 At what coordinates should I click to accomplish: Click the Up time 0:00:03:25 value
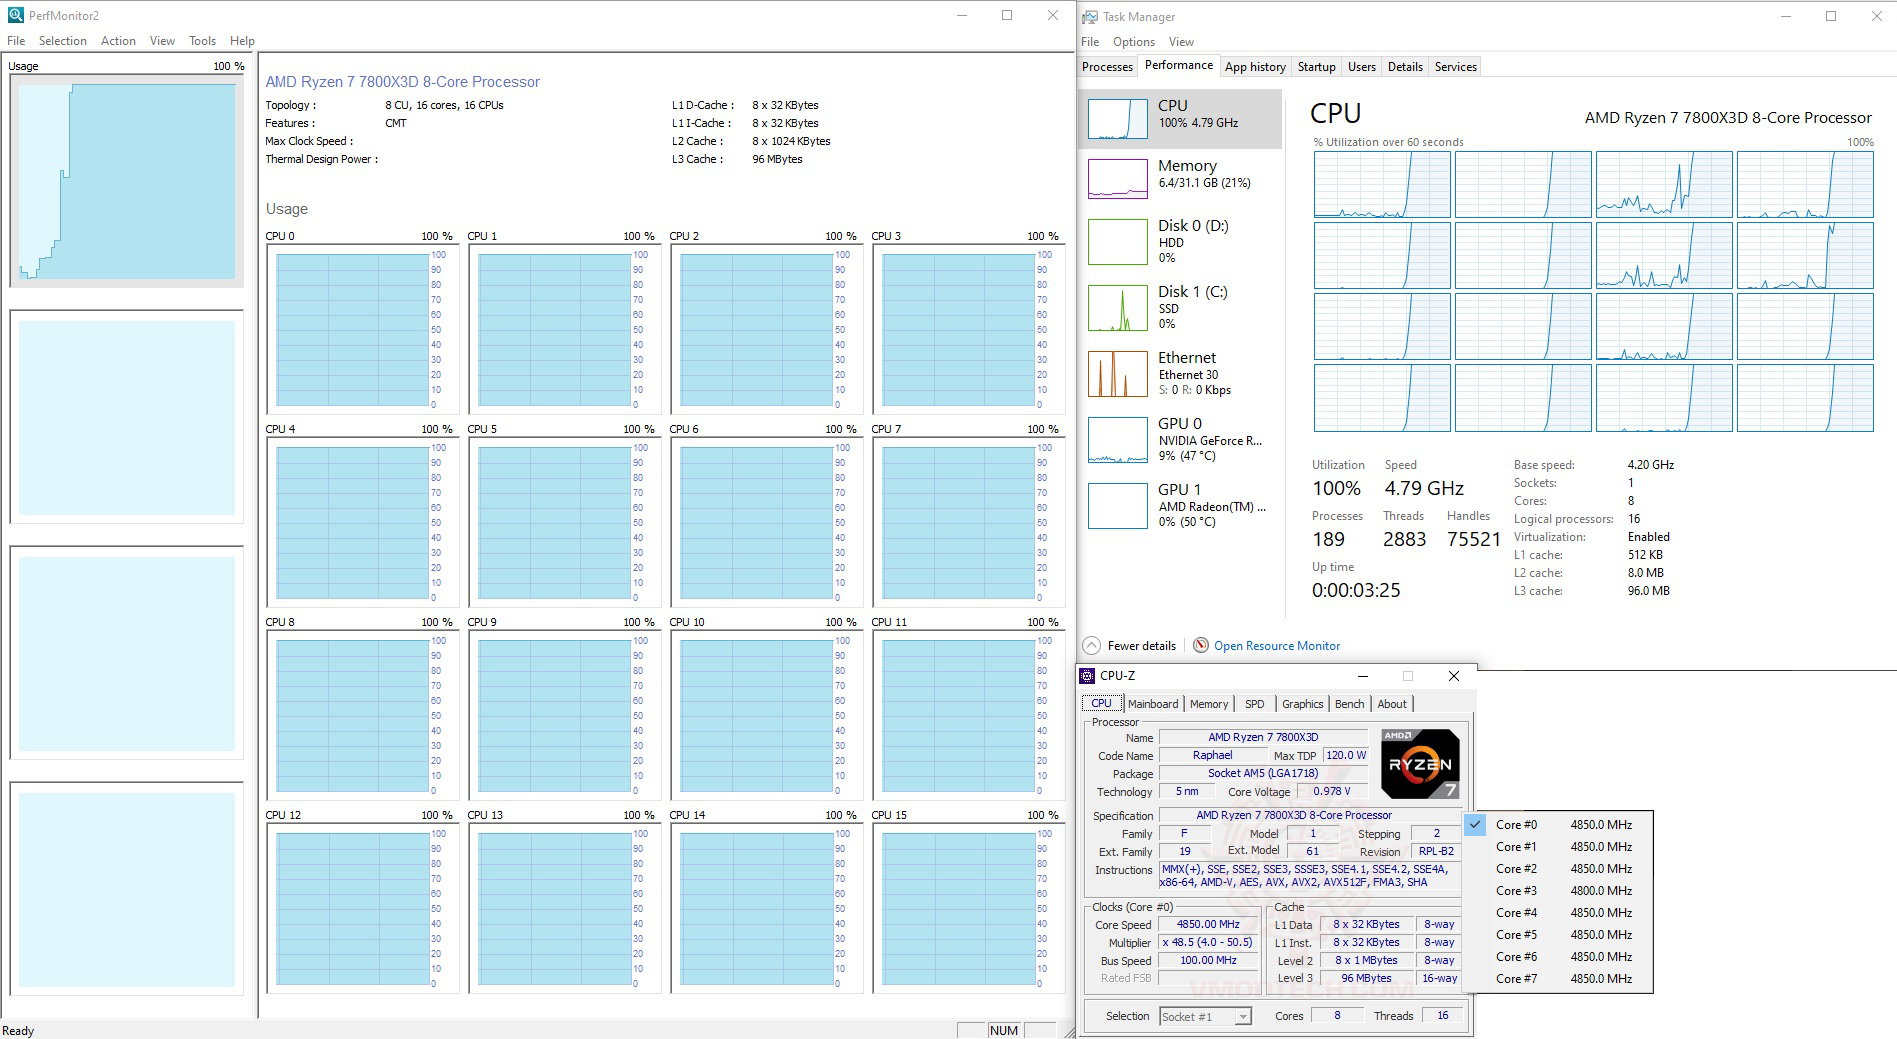(1356, 590)
